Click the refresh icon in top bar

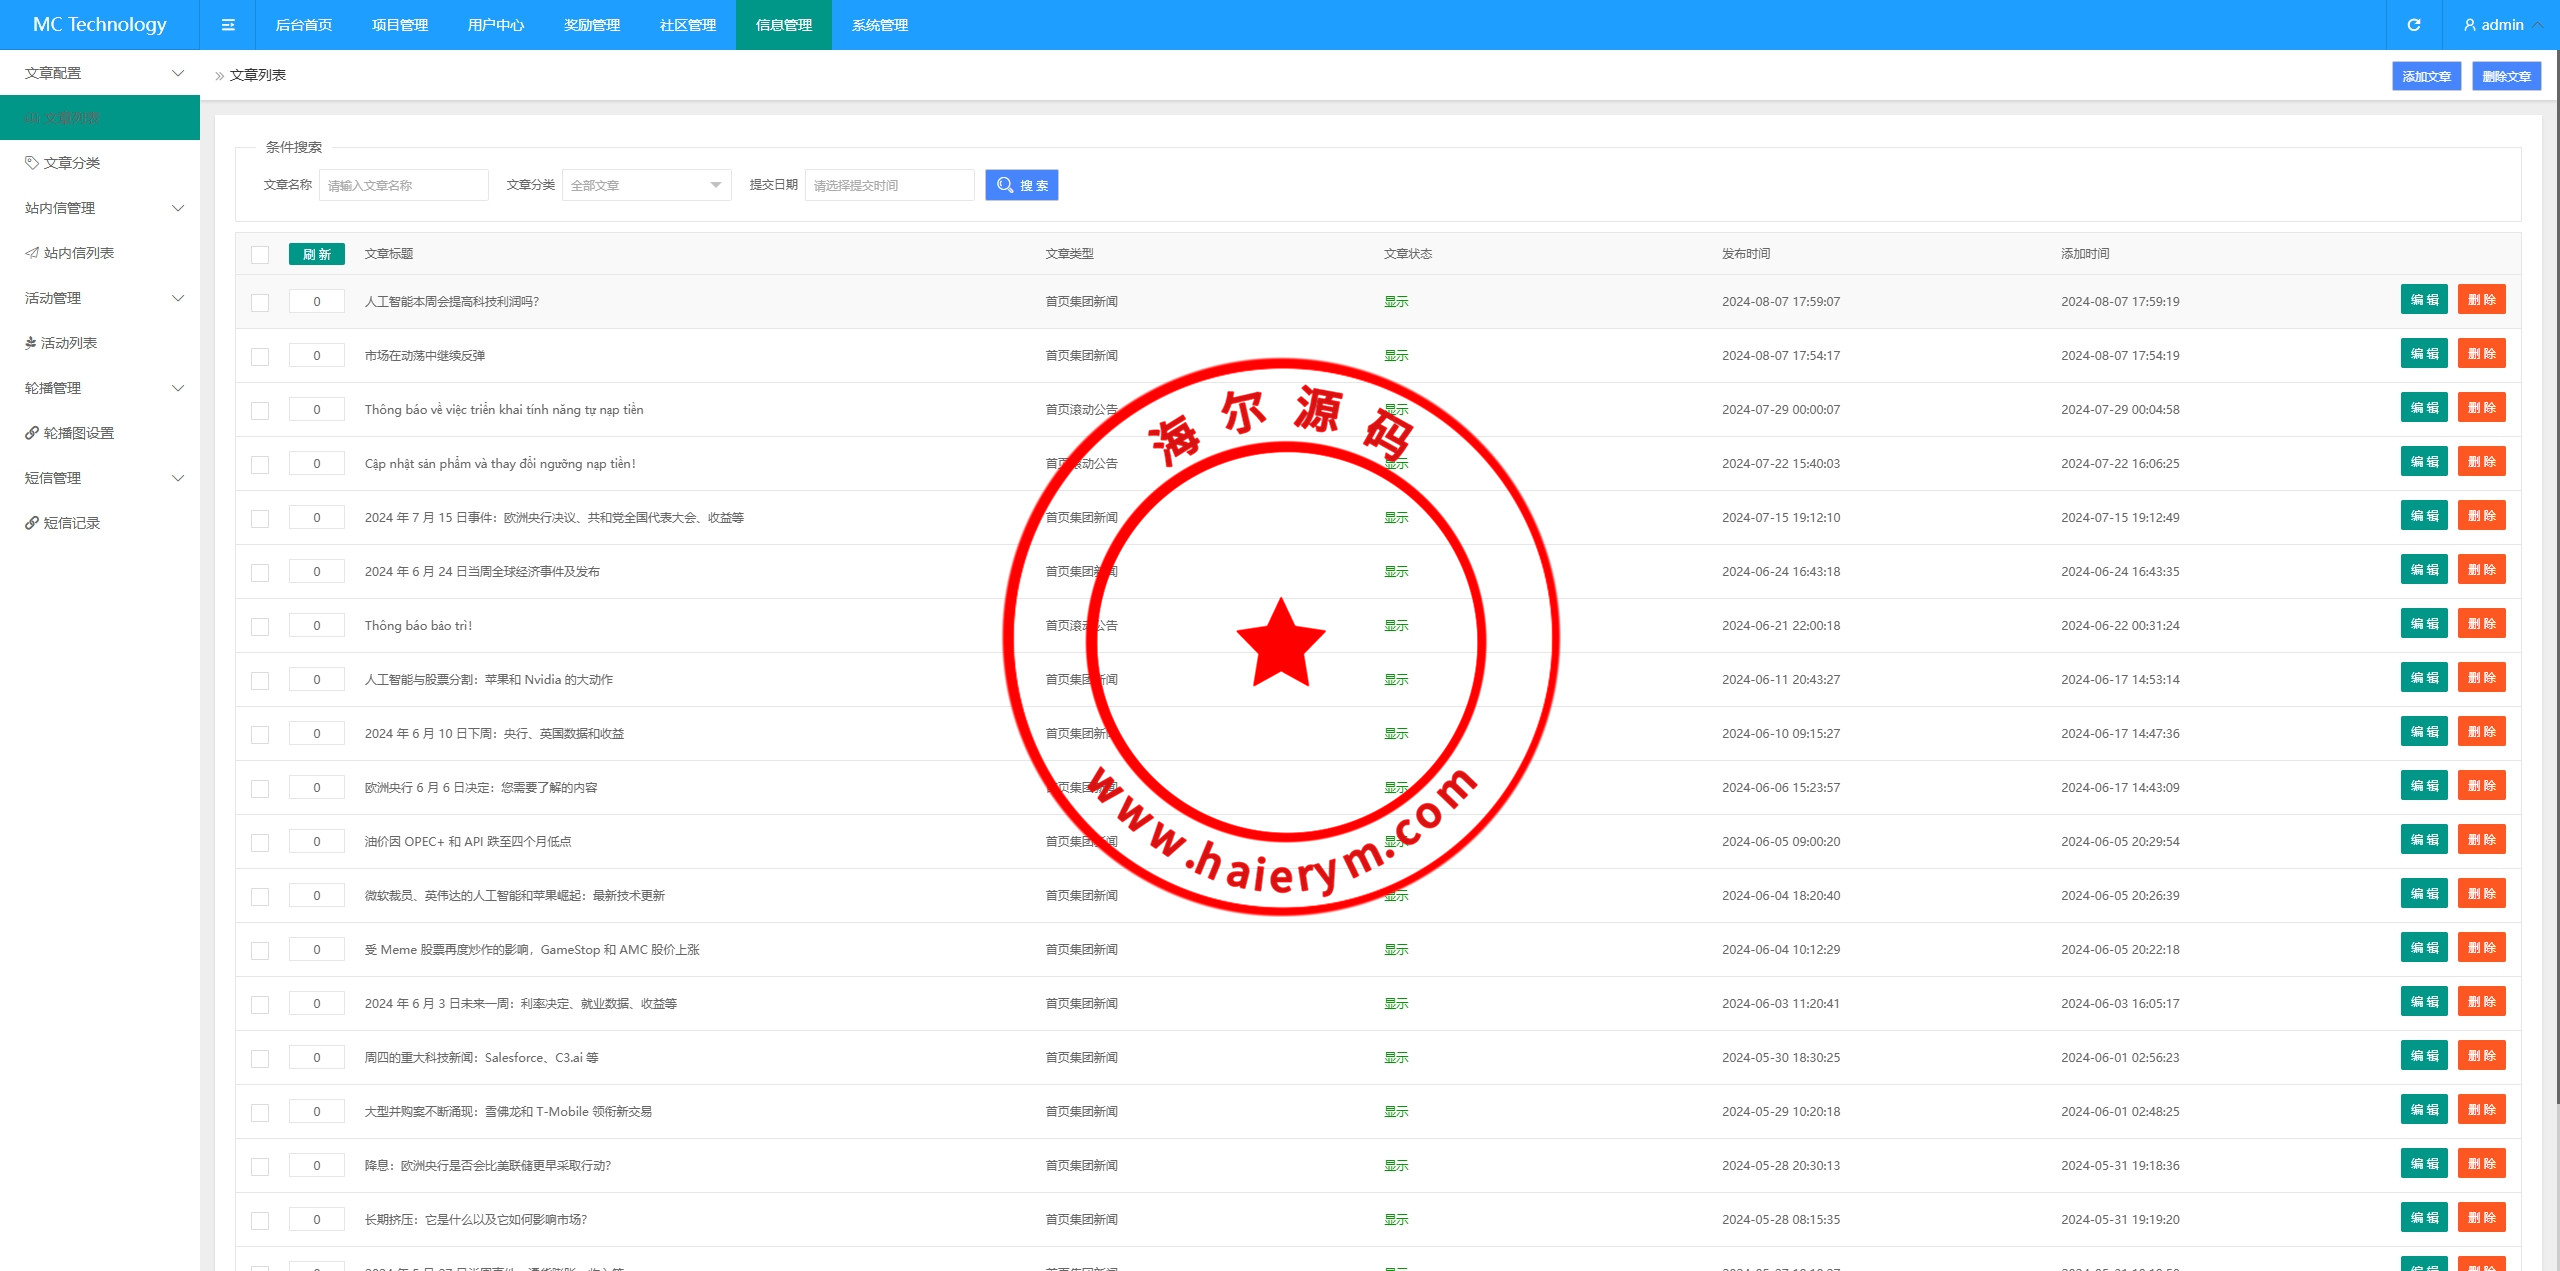2414,25
